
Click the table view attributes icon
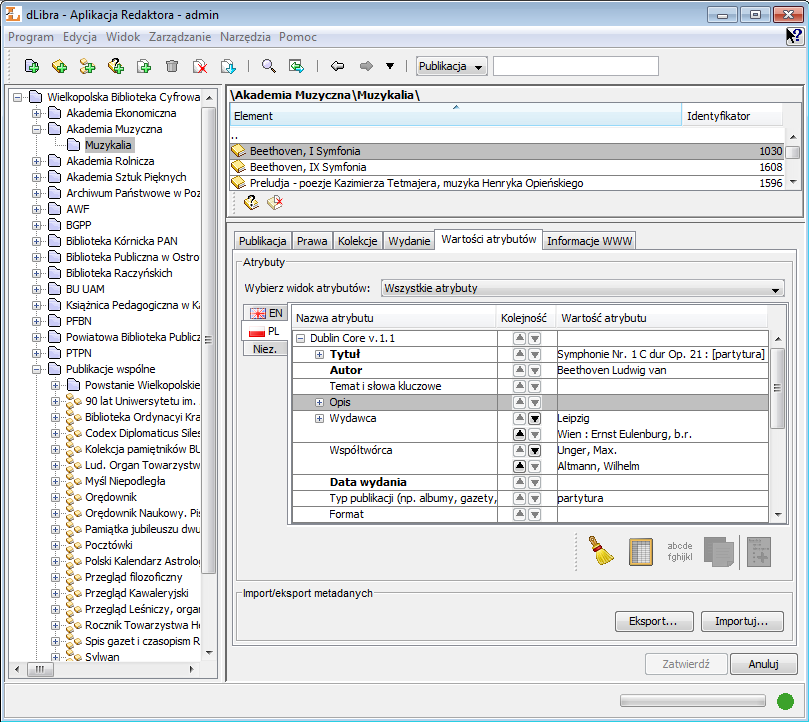pos(641,551)
